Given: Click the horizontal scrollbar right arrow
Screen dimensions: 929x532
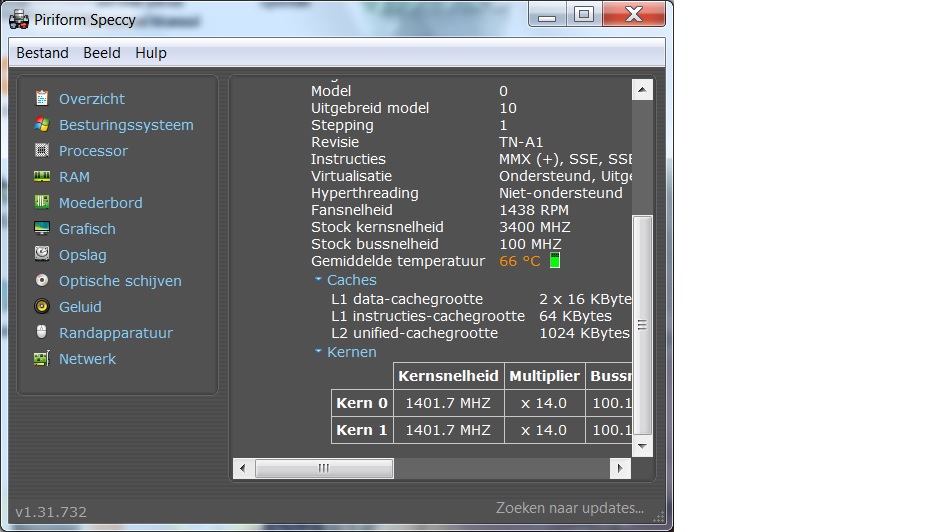Looking at the screenshot, I should [620, 468].
